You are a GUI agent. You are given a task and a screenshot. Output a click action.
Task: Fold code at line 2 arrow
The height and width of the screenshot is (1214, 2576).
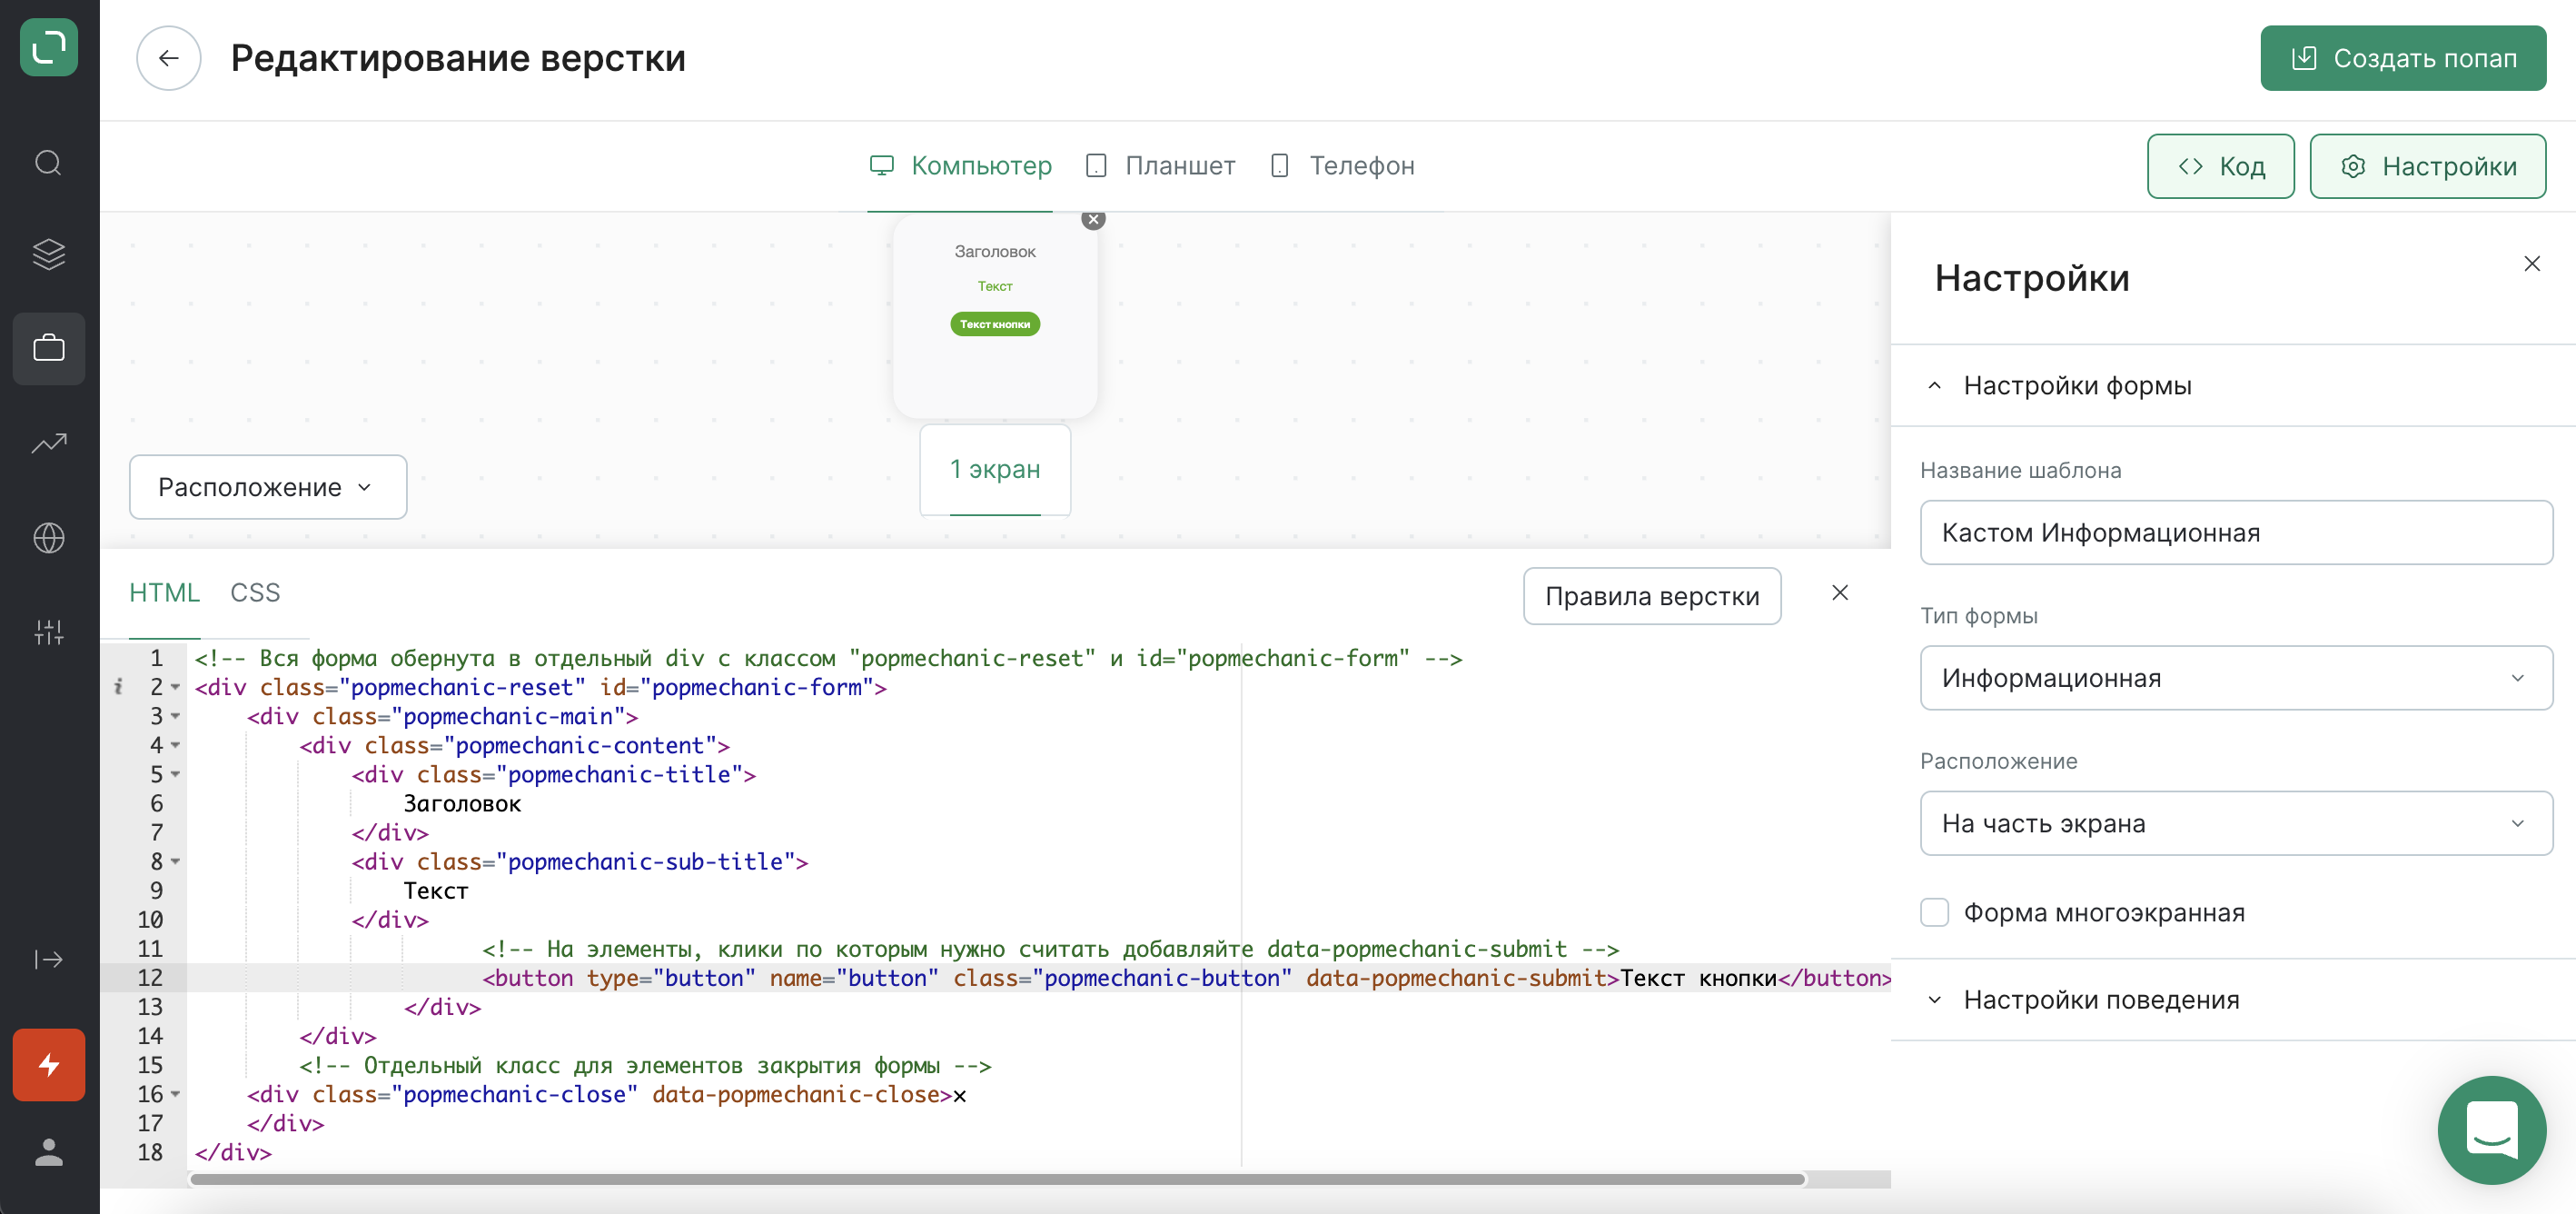[x=175, y=687]
